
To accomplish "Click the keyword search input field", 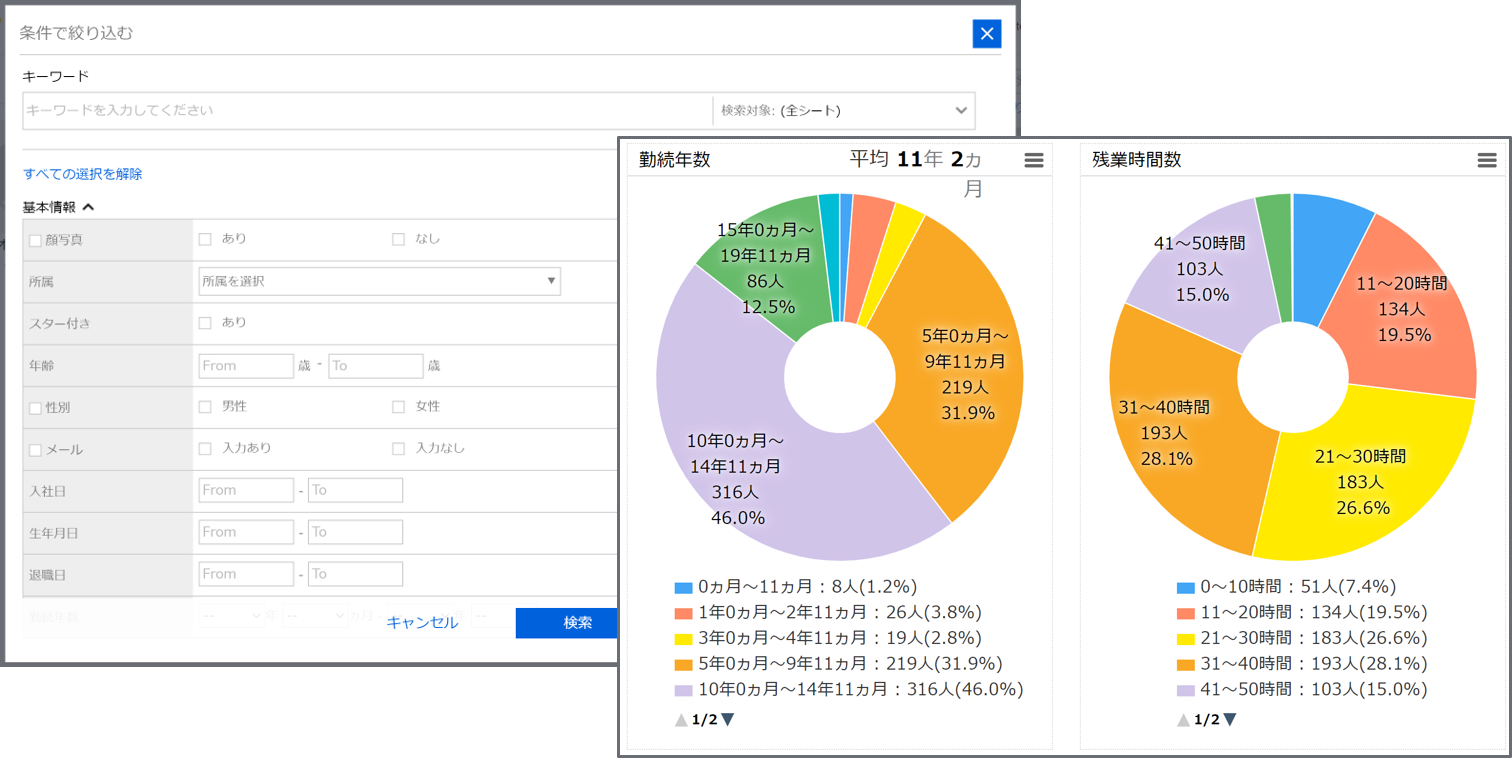I will 366,111.
